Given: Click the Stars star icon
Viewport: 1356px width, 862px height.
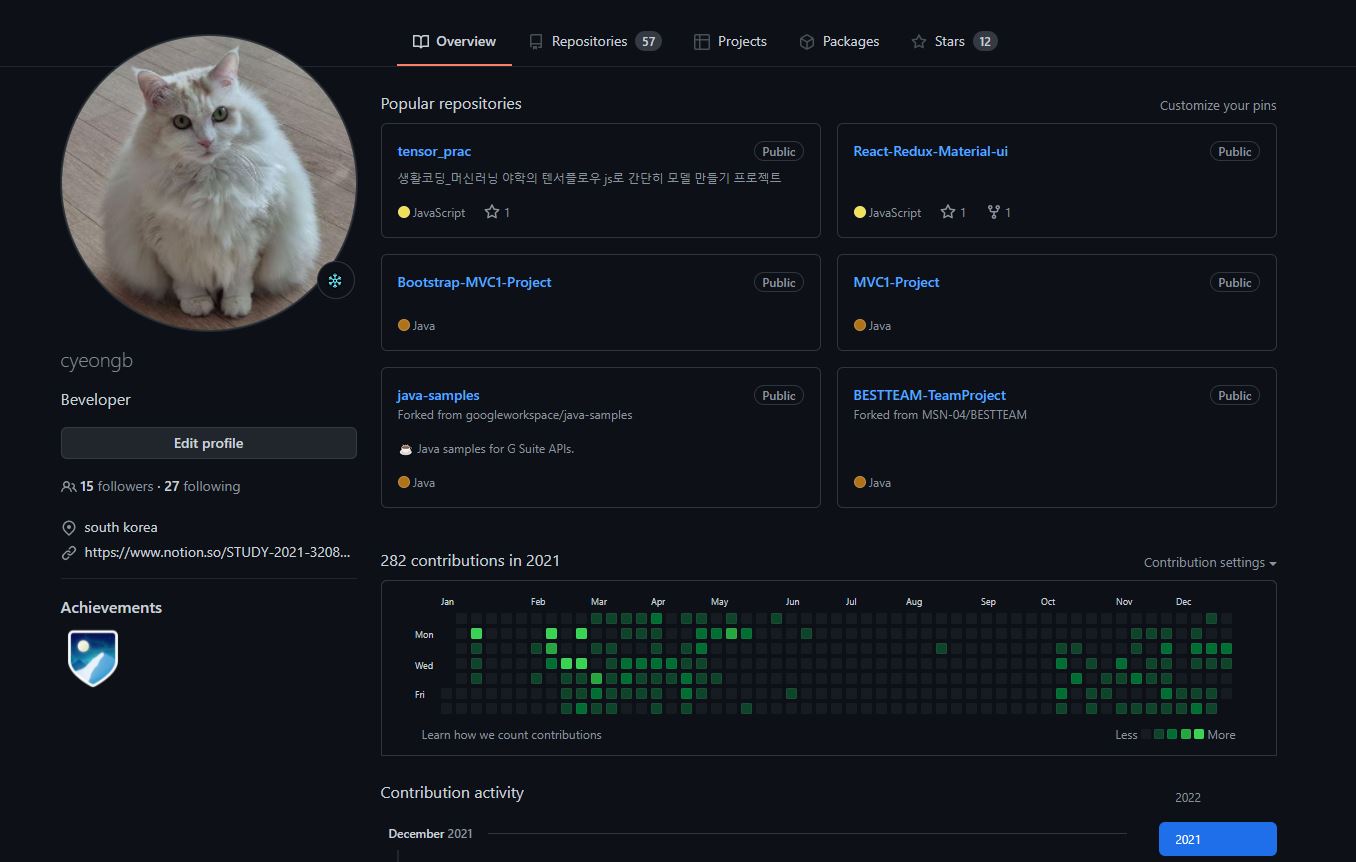Looking at the screenshot, I should coord(919,41).
